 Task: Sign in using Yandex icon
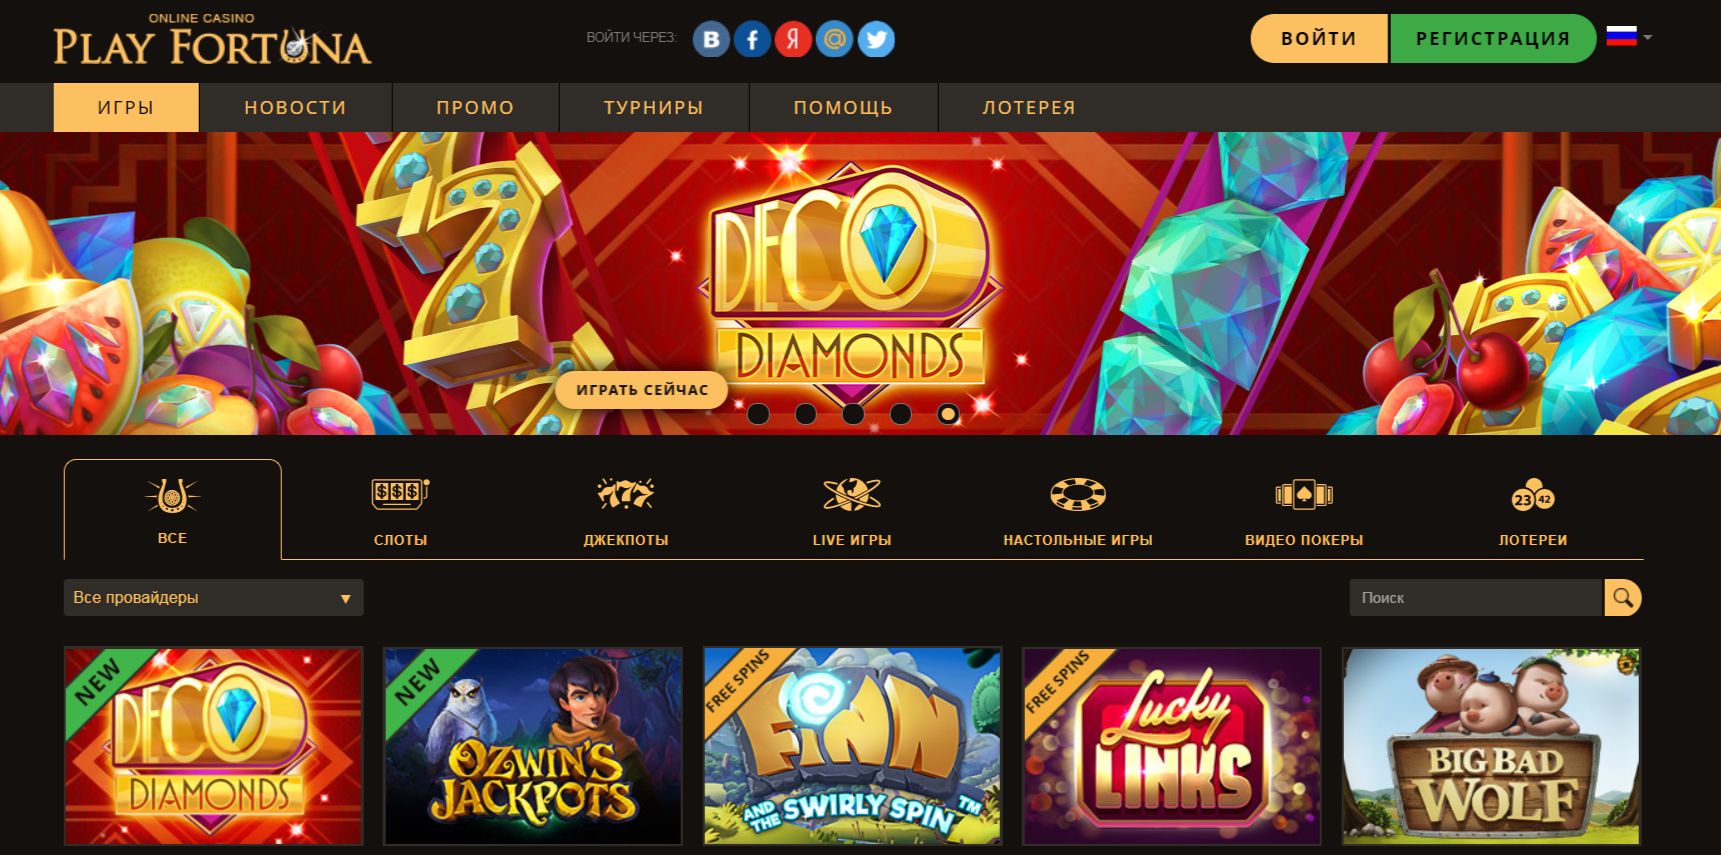click(793, 39)
